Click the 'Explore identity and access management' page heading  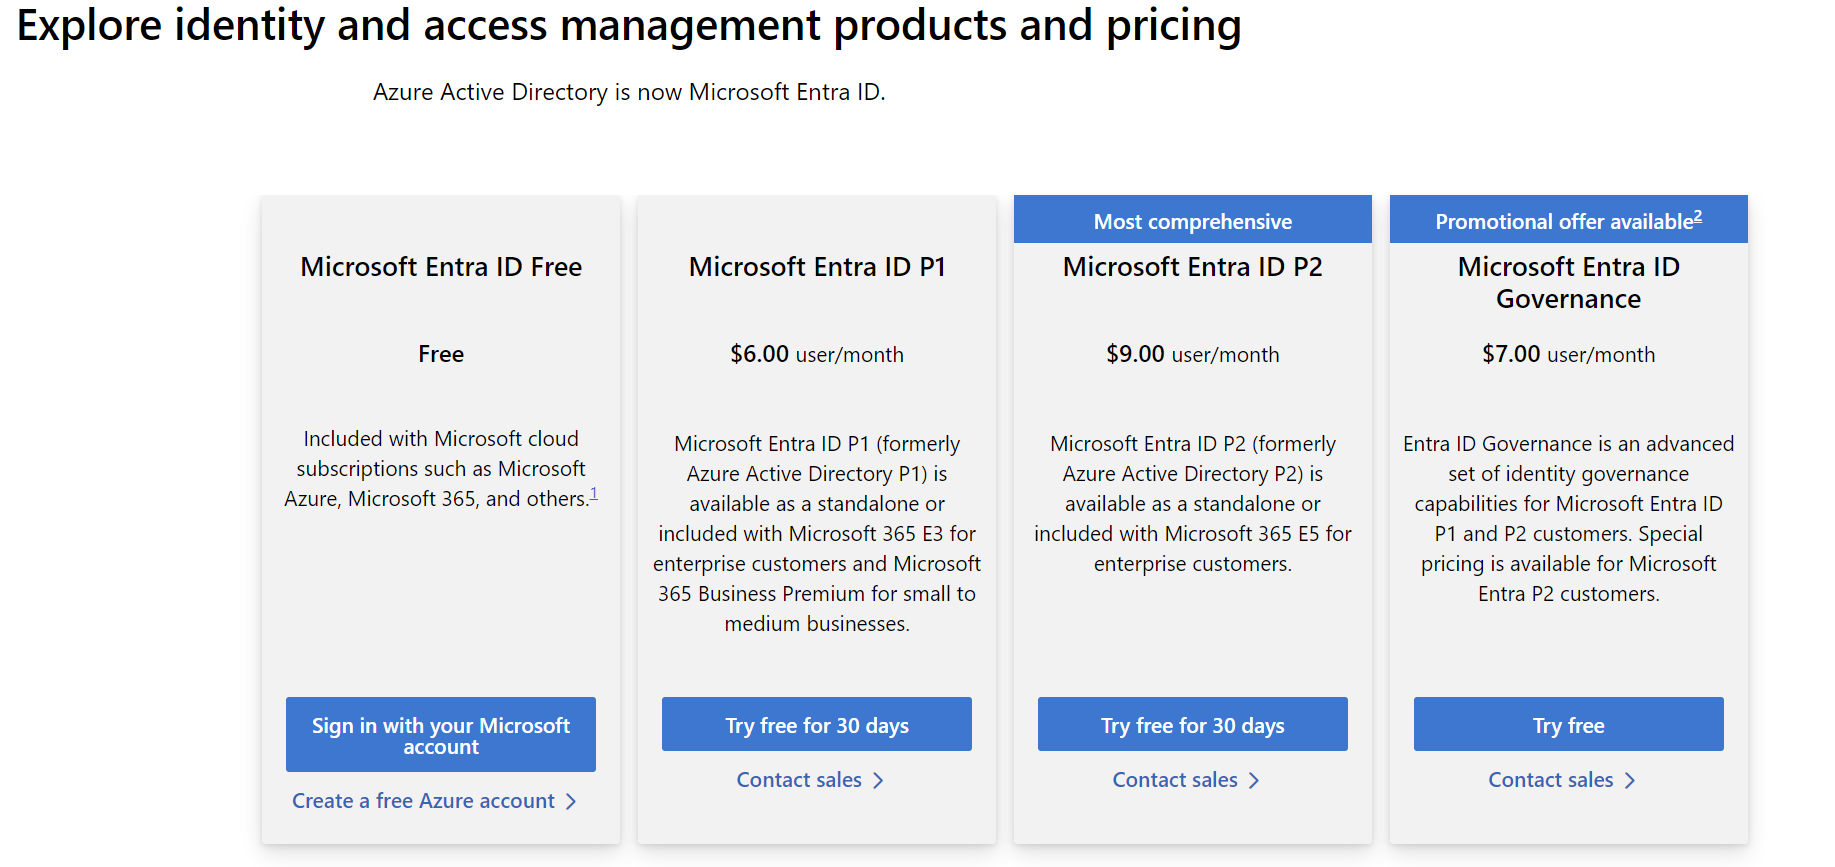tap(629, 25)
